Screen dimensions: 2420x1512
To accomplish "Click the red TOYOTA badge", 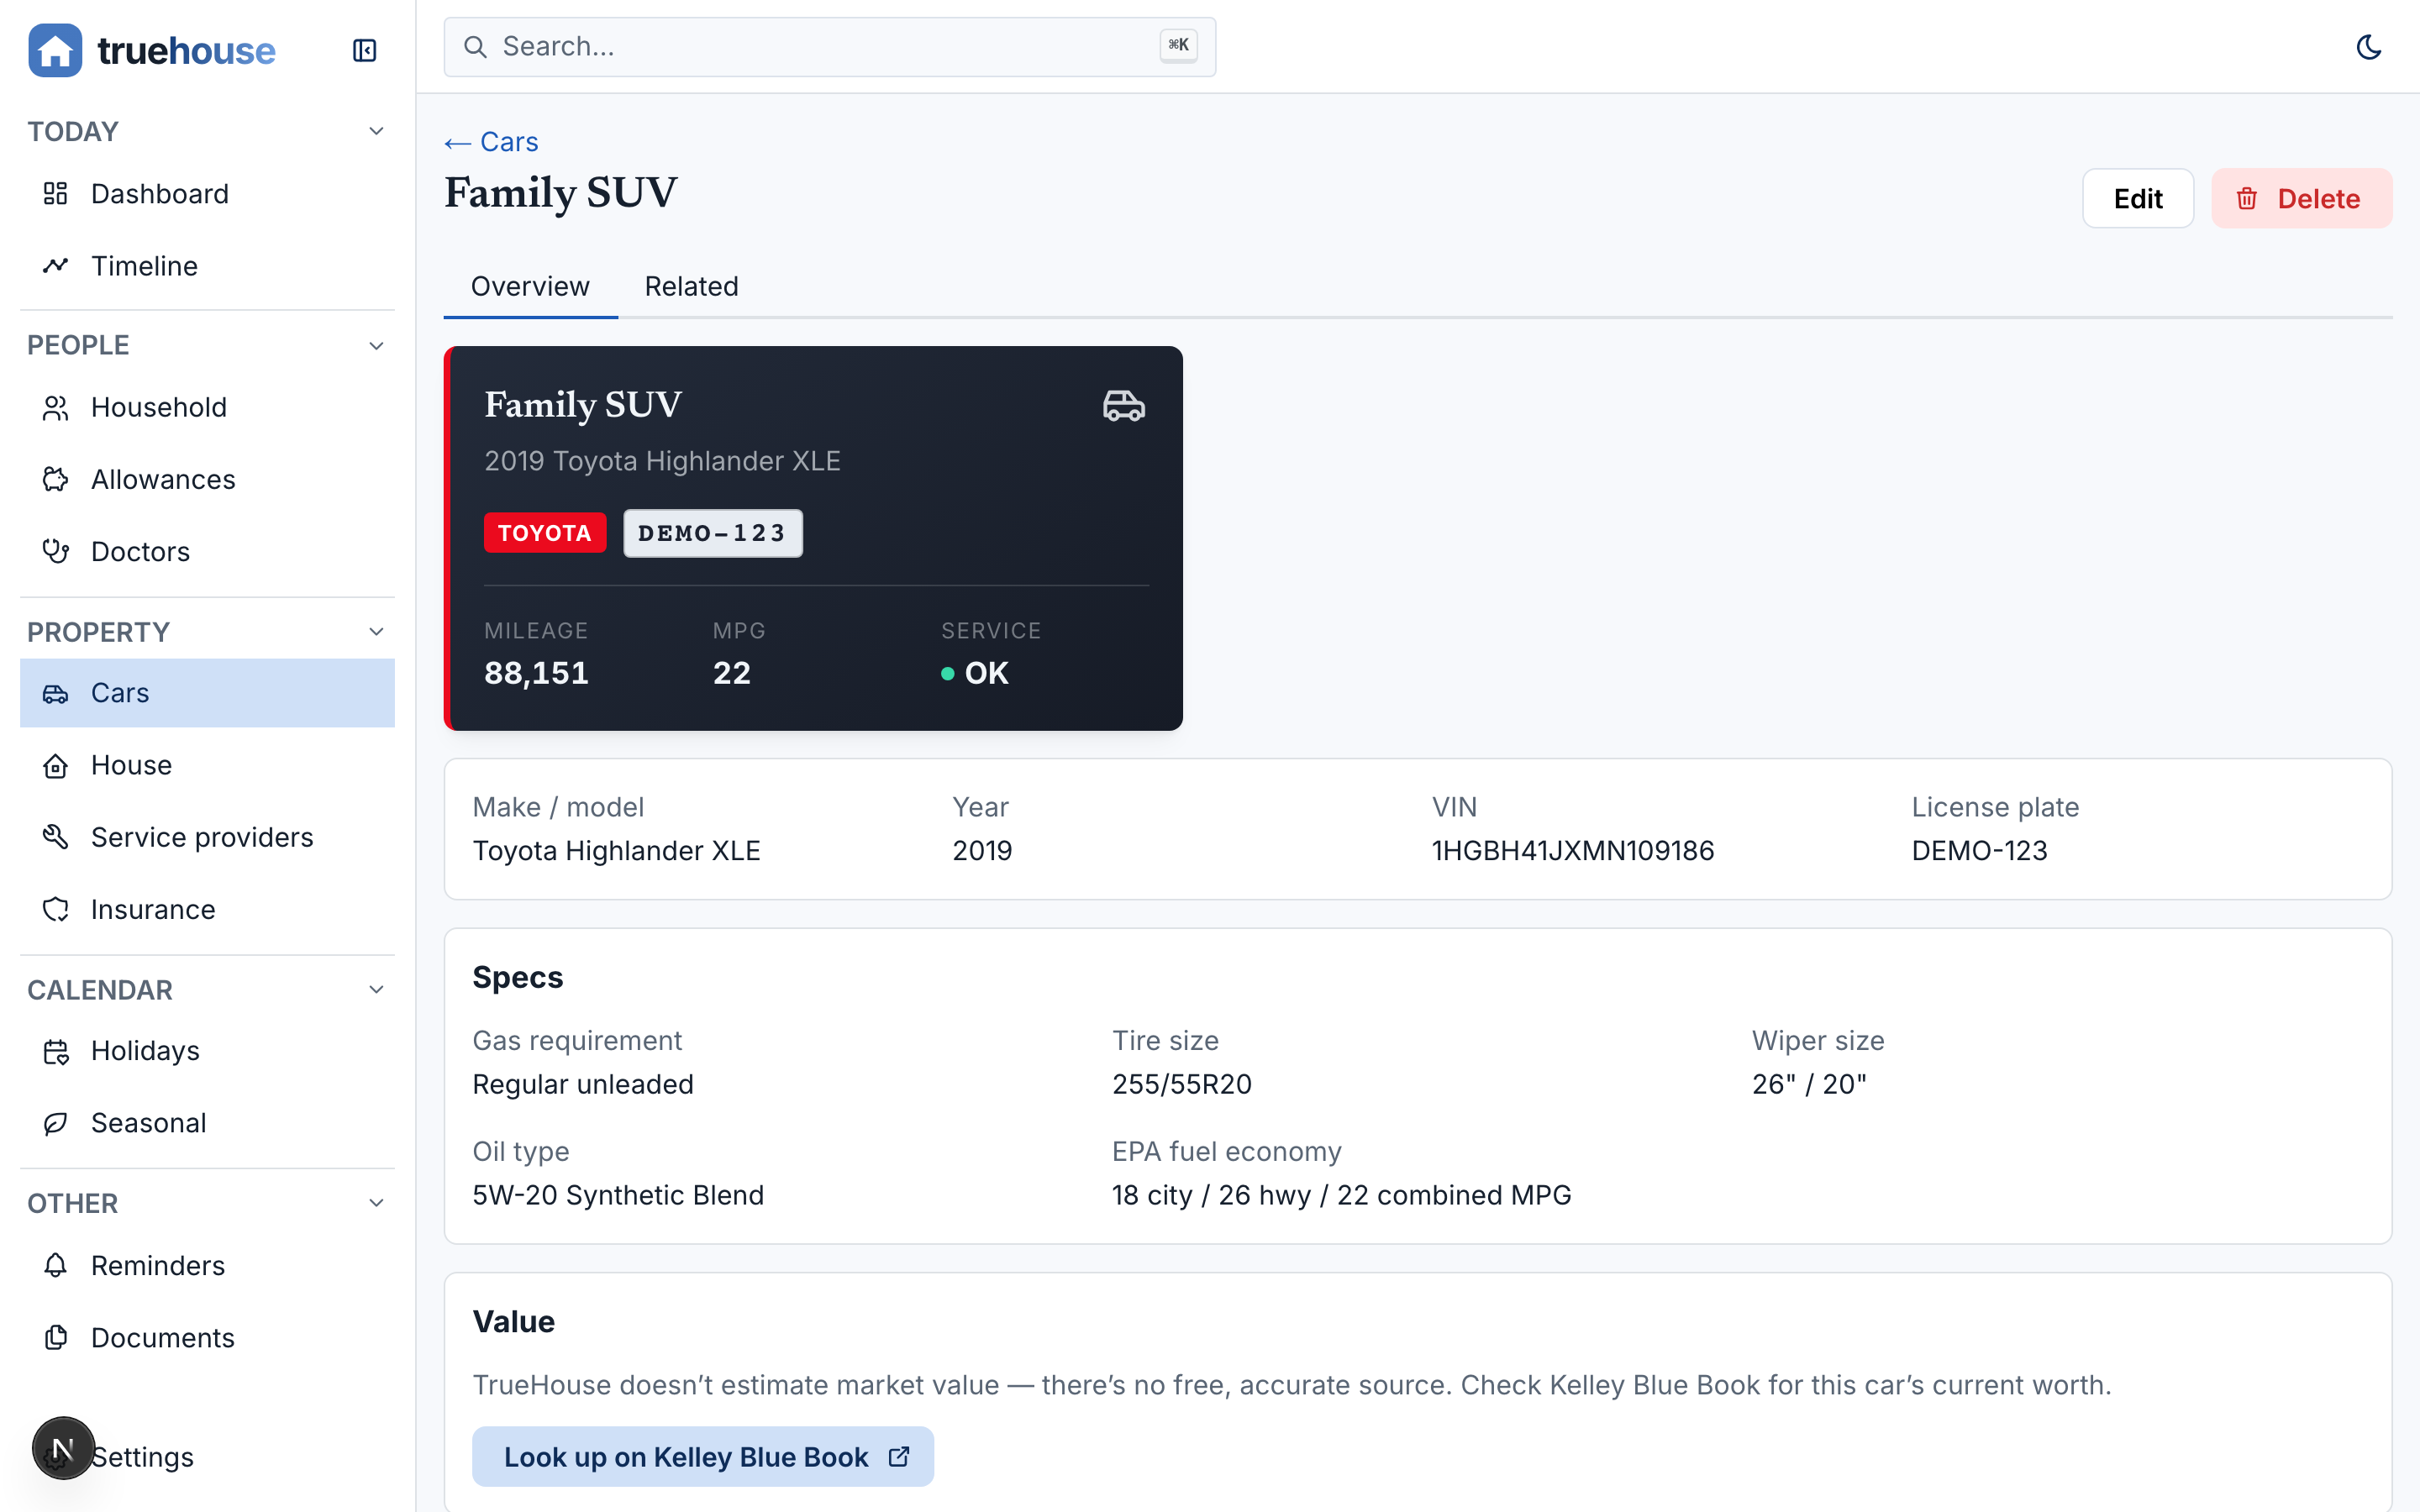I will [545, 533].
